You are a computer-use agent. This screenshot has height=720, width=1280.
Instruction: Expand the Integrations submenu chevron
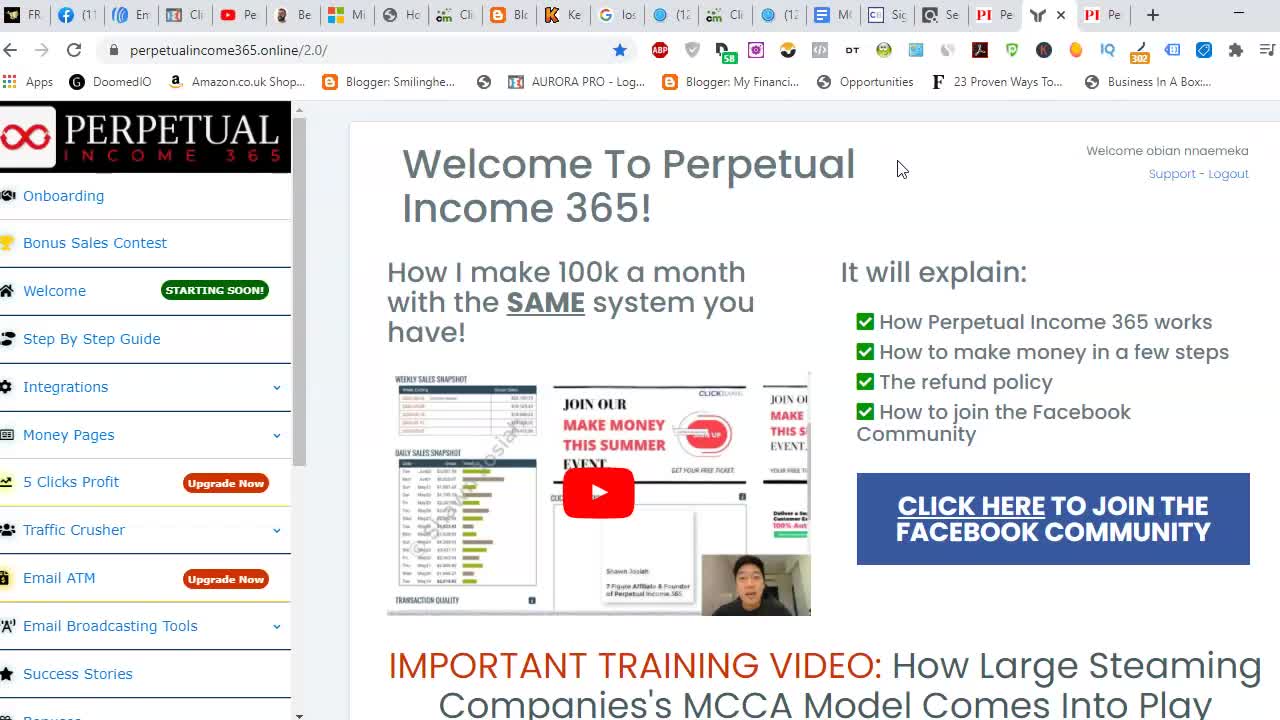277,387
